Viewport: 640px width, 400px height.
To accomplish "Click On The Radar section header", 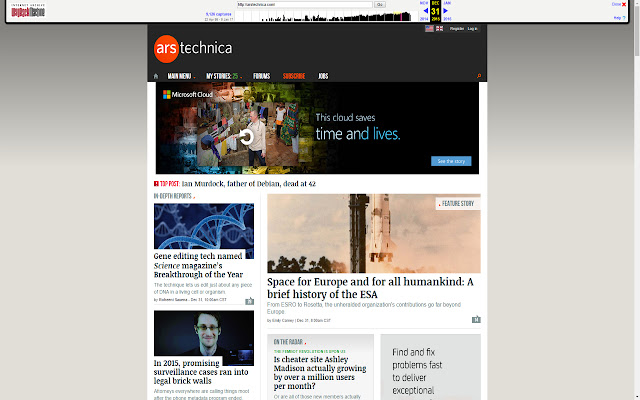I will [x=289, y=342].
